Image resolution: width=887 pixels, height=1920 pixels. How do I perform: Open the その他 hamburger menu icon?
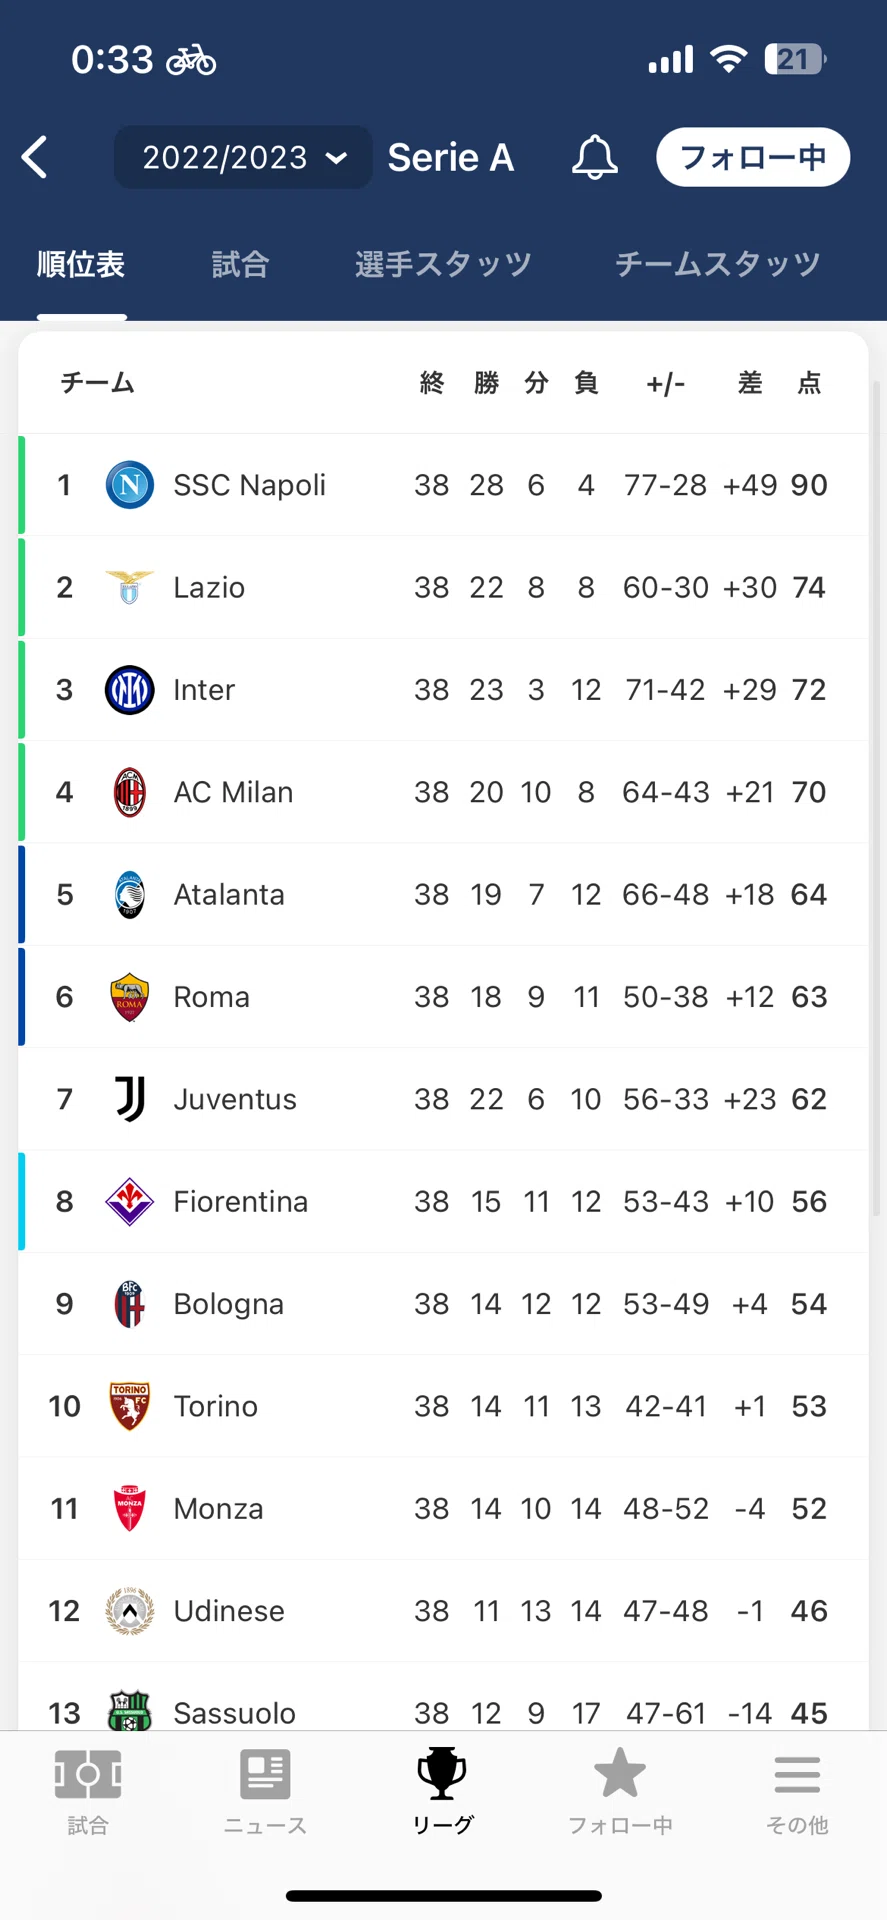click(x=797, y=1775)
